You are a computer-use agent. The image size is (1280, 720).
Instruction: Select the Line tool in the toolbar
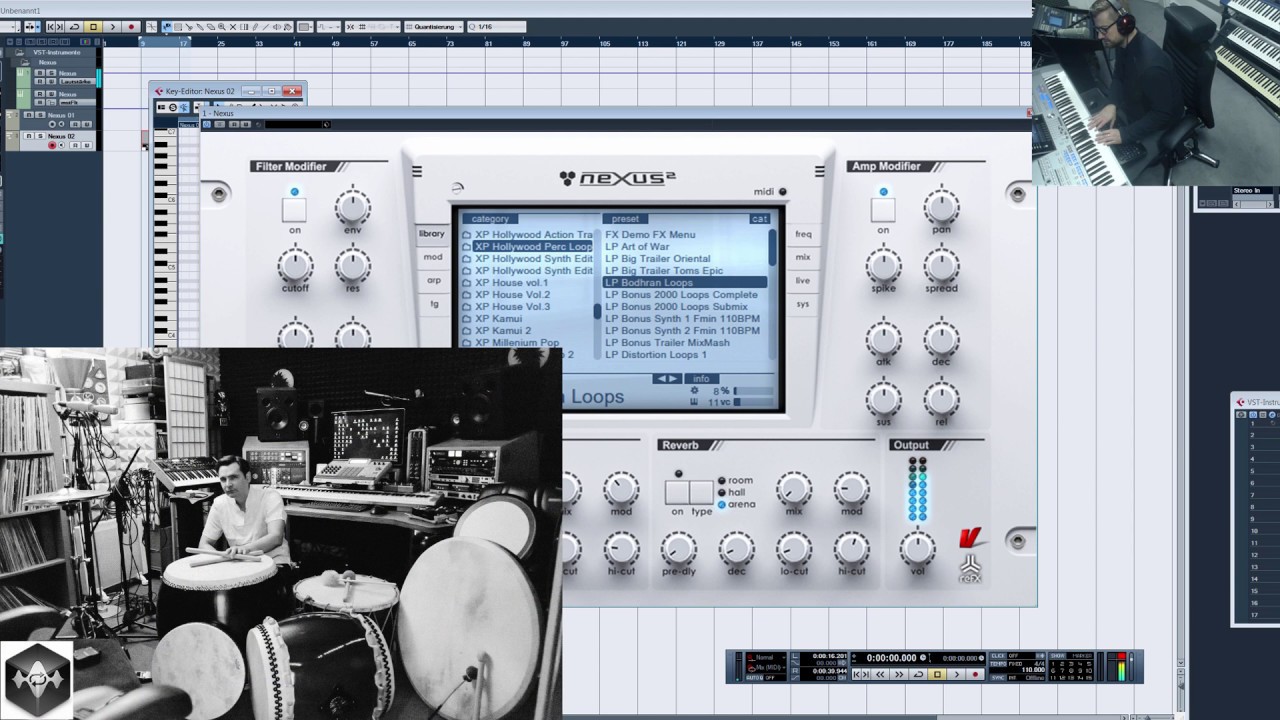[266, 27]
